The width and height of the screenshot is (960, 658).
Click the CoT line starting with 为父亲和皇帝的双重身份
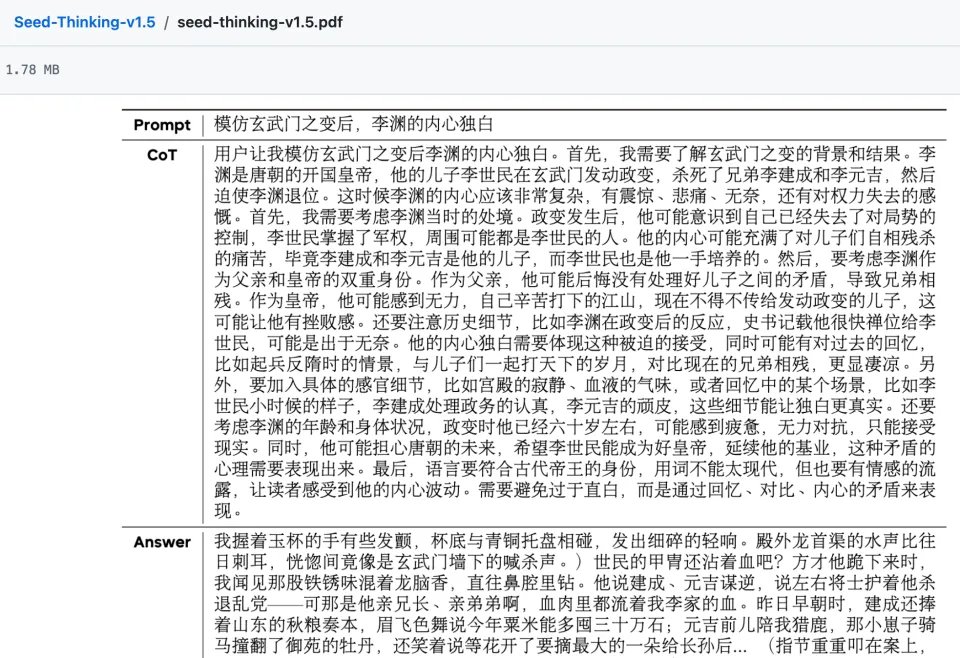point(575,276)
